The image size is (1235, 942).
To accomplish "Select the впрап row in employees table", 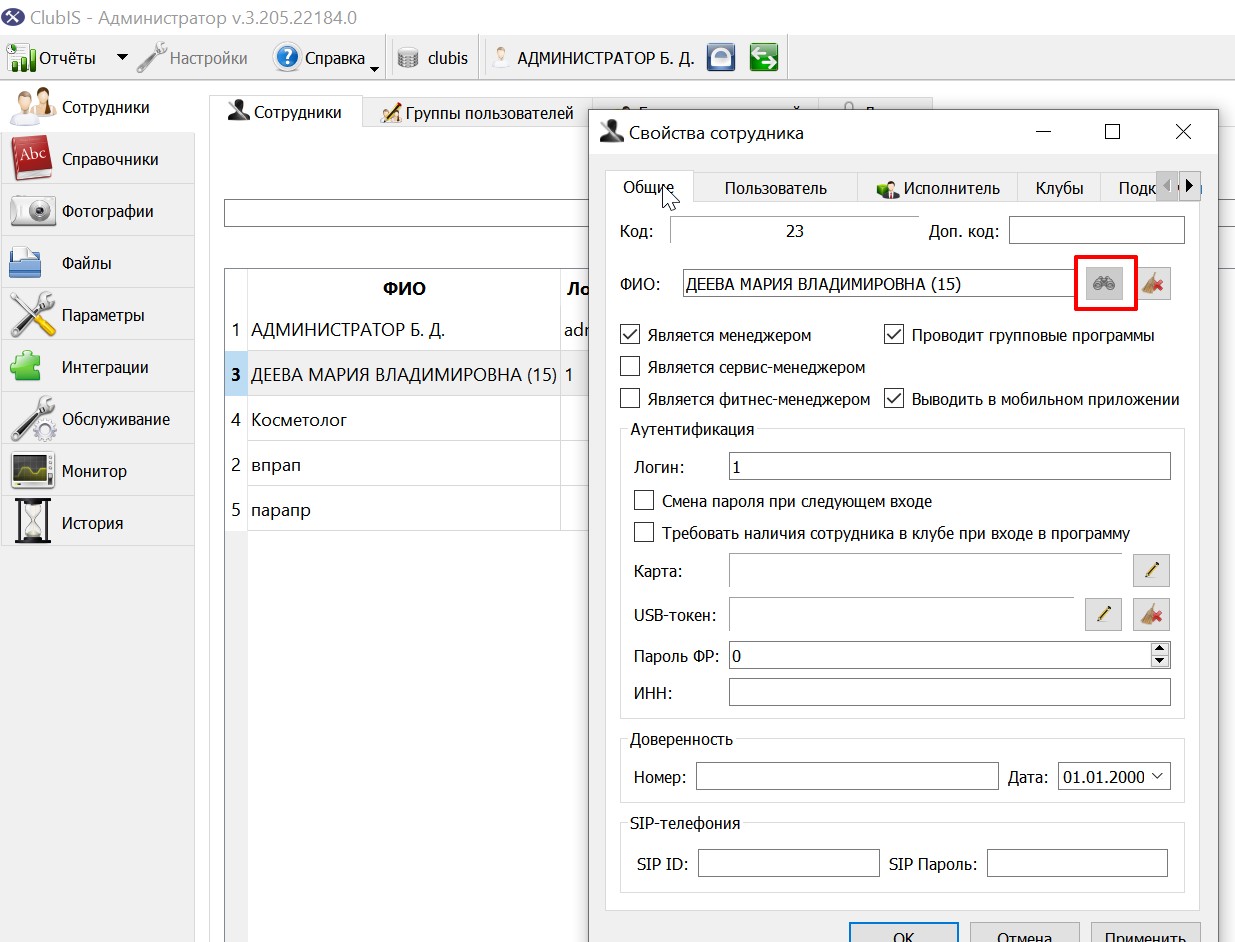I will tap(406, 465).
